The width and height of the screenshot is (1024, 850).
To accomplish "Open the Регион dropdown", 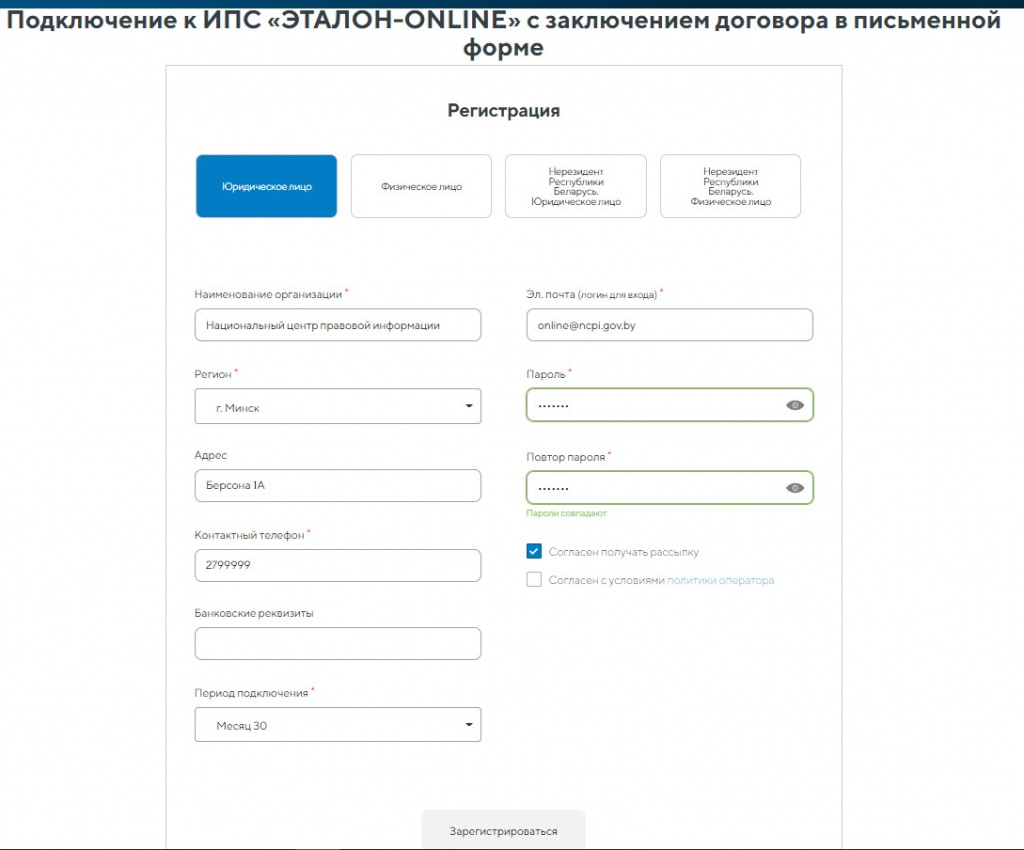I will 338,406.
